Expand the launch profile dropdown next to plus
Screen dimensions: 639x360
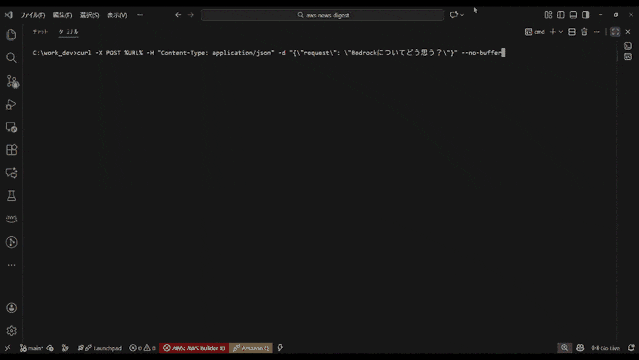pos(561,32)
